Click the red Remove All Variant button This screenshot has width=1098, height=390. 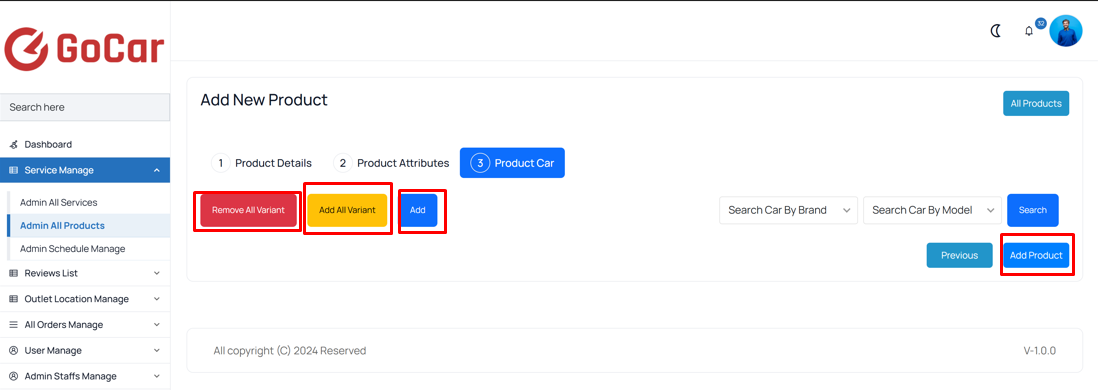(248, 210)
